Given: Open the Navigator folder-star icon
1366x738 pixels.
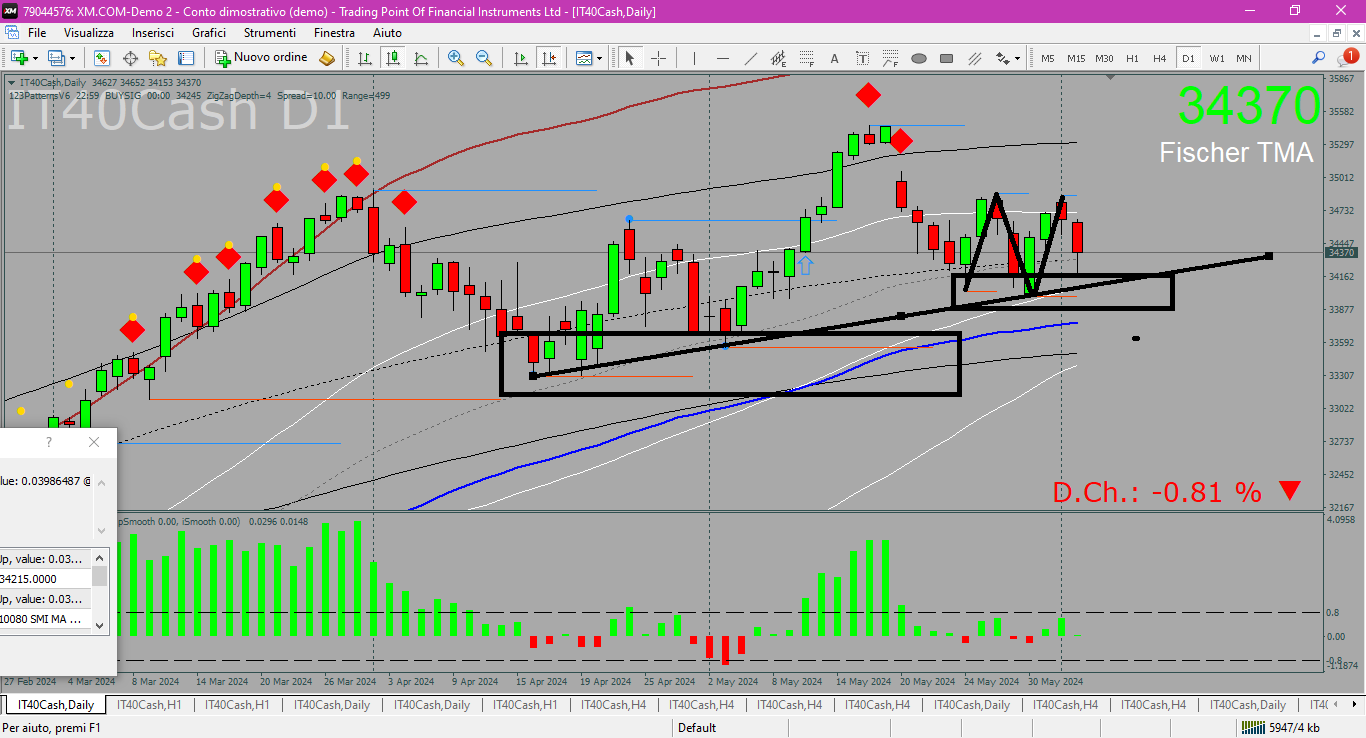Looking at the screenshot, I should (158, 58).
